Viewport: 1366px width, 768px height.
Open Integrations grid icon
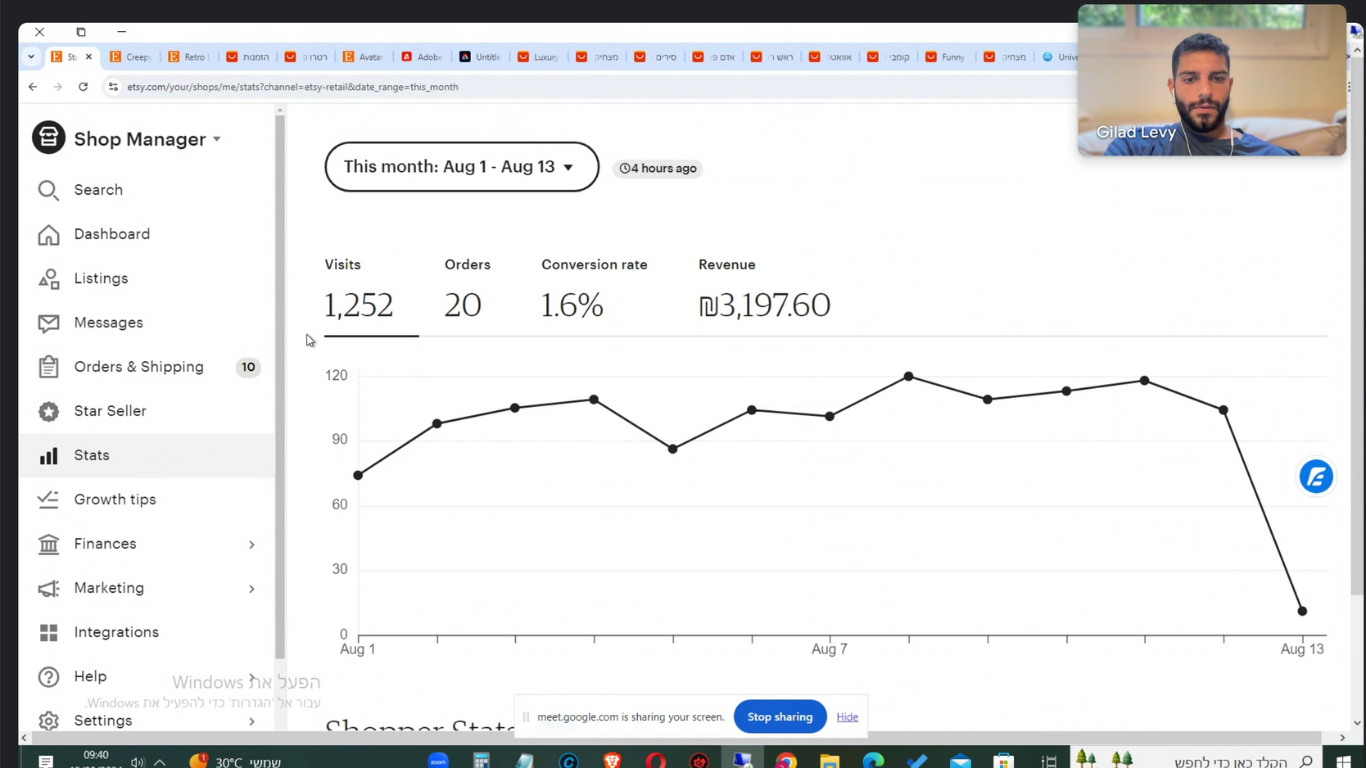[48, 632]
